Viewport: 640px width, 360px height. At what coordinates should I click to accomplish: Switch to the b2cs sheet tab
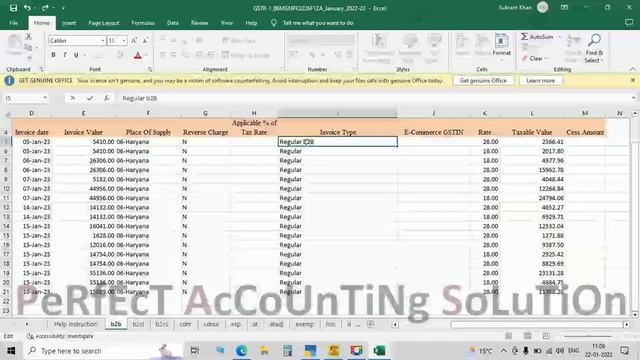click(162, 324)
